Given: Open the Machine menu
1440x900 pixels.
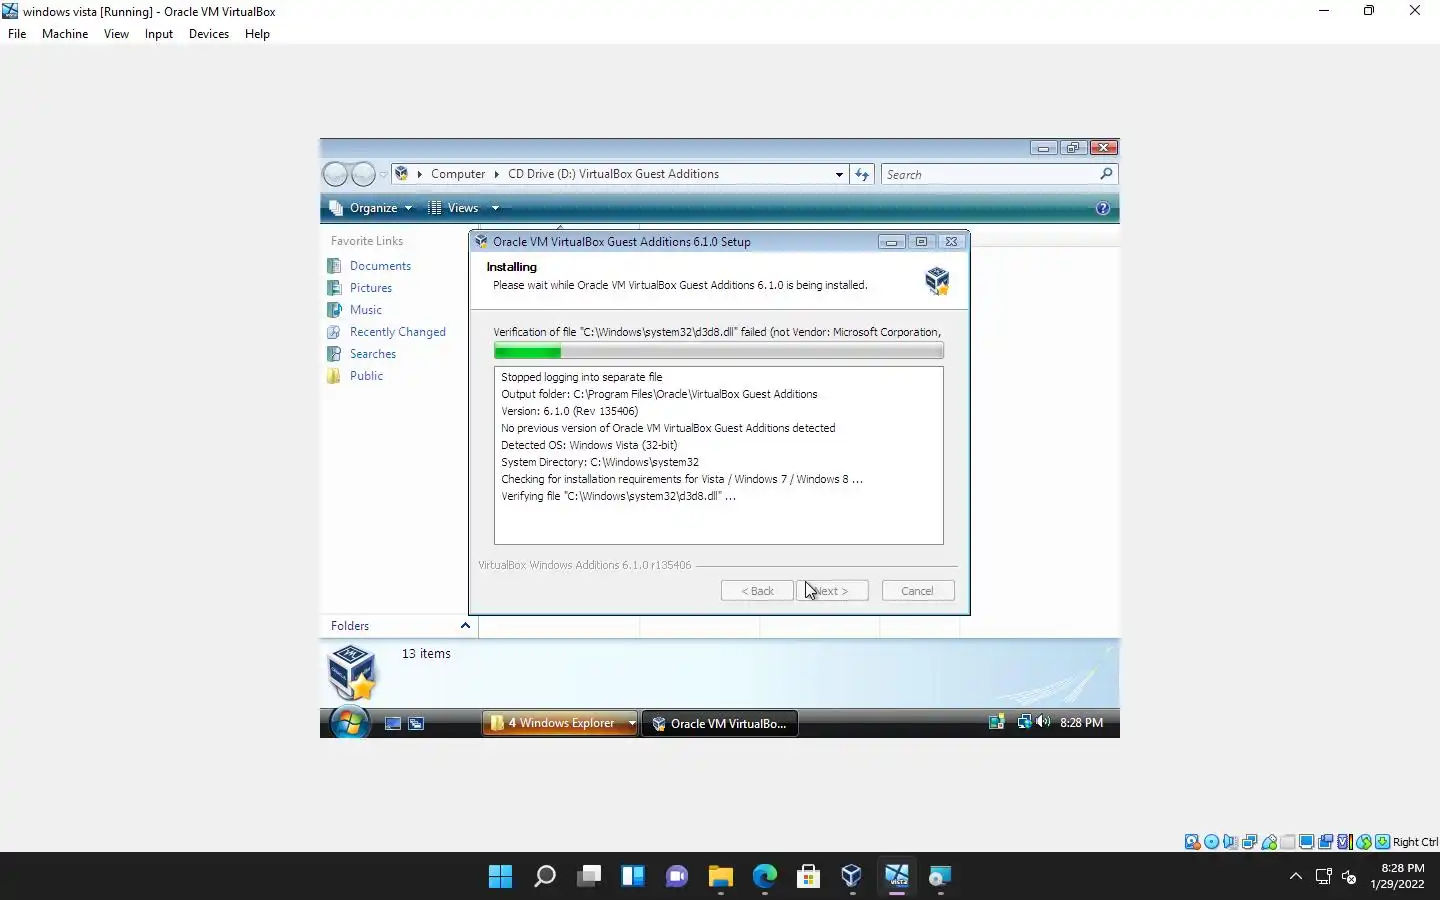Looking at the screenshot, I should click(x=65, y=33).
